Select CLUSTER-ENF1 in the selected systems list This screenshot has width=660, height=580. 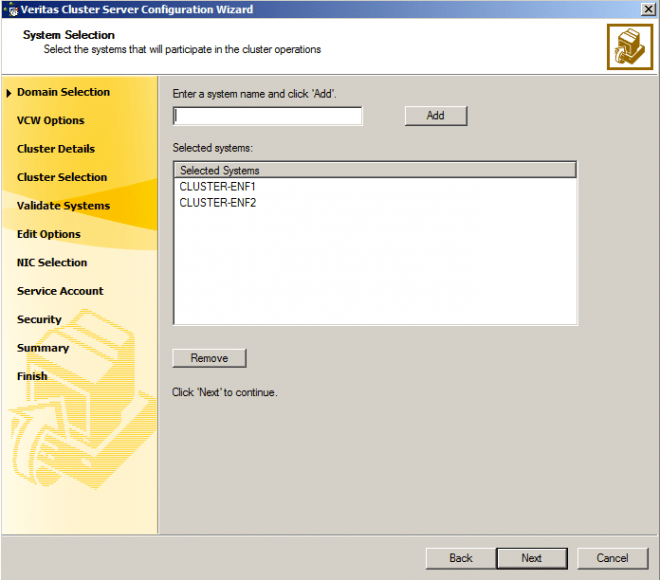pos(217,186)
